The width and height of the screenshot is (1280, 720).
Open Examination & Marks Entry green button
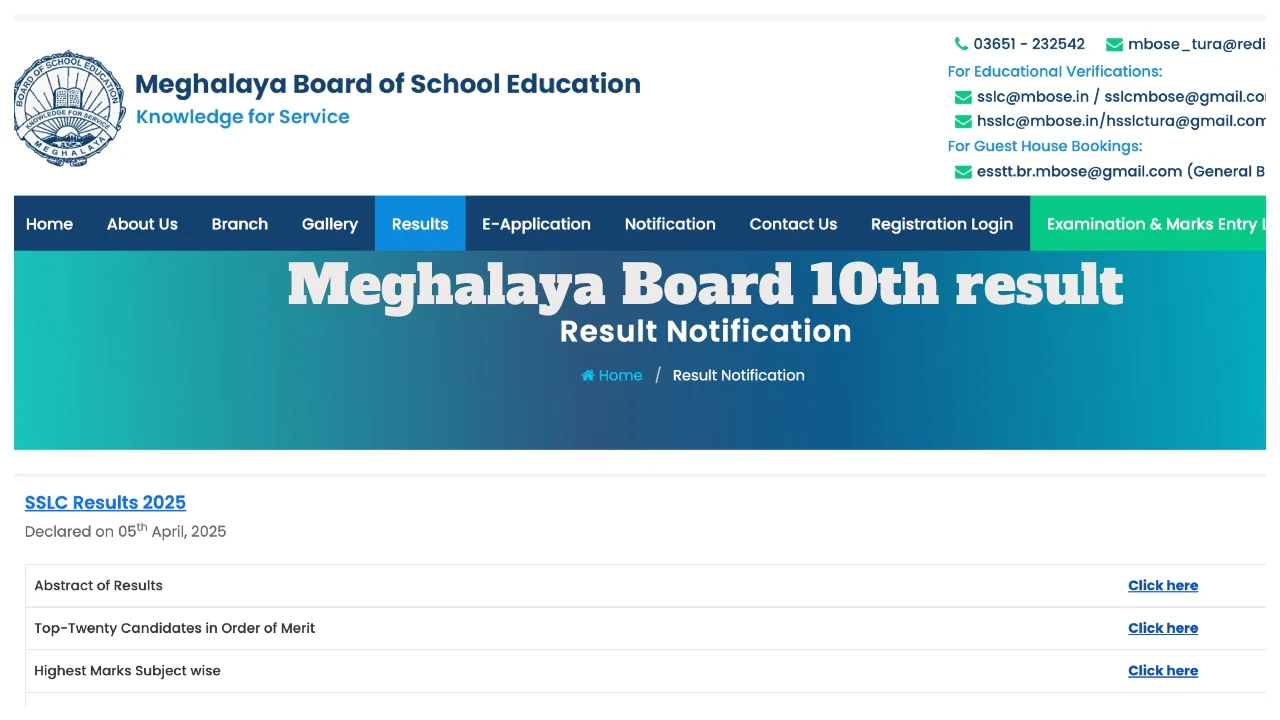(1150, 224)
